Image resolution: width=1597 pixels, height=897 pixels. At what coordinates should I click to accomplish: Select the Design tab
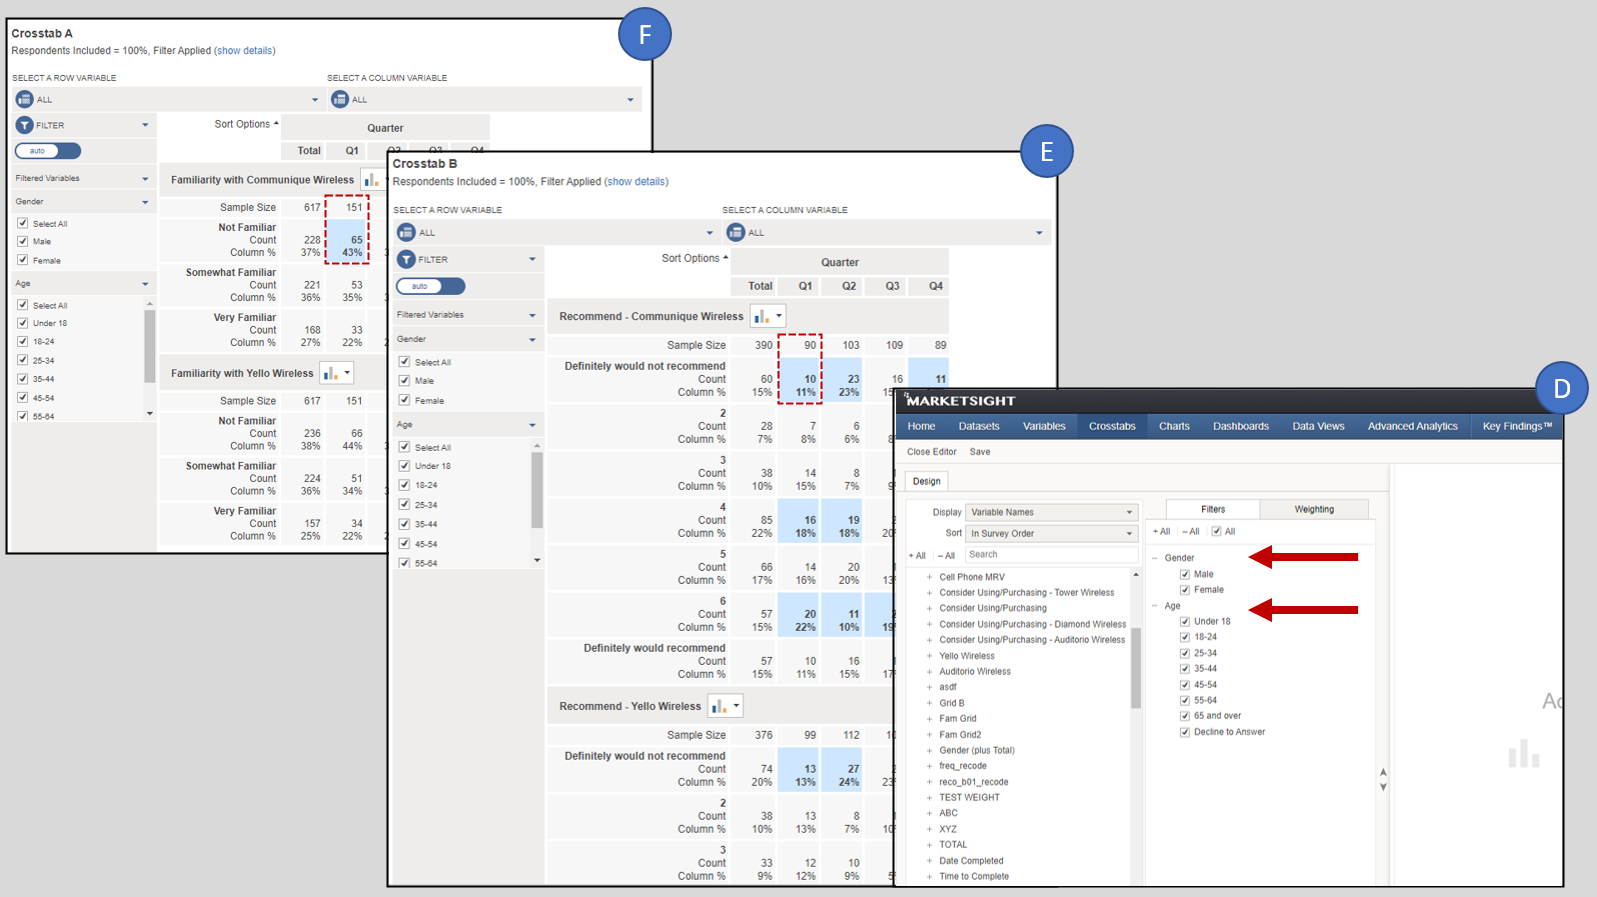tap(927, 481)
